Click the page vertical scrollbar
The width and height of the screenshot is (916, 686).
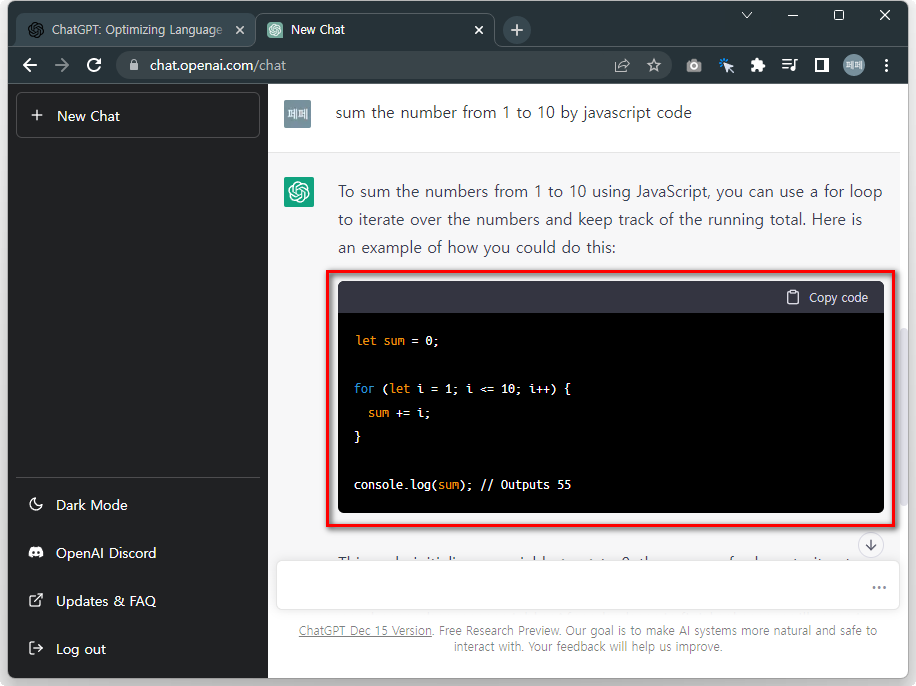904,416
